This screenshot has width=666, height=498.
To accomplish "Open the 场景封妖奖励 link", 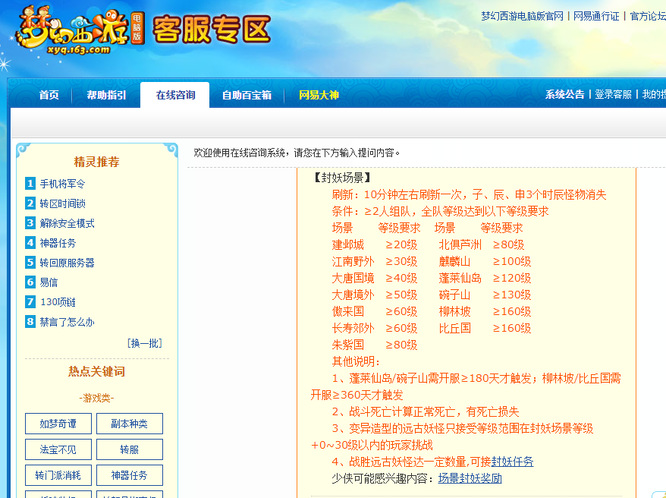I will coord(470,478).
